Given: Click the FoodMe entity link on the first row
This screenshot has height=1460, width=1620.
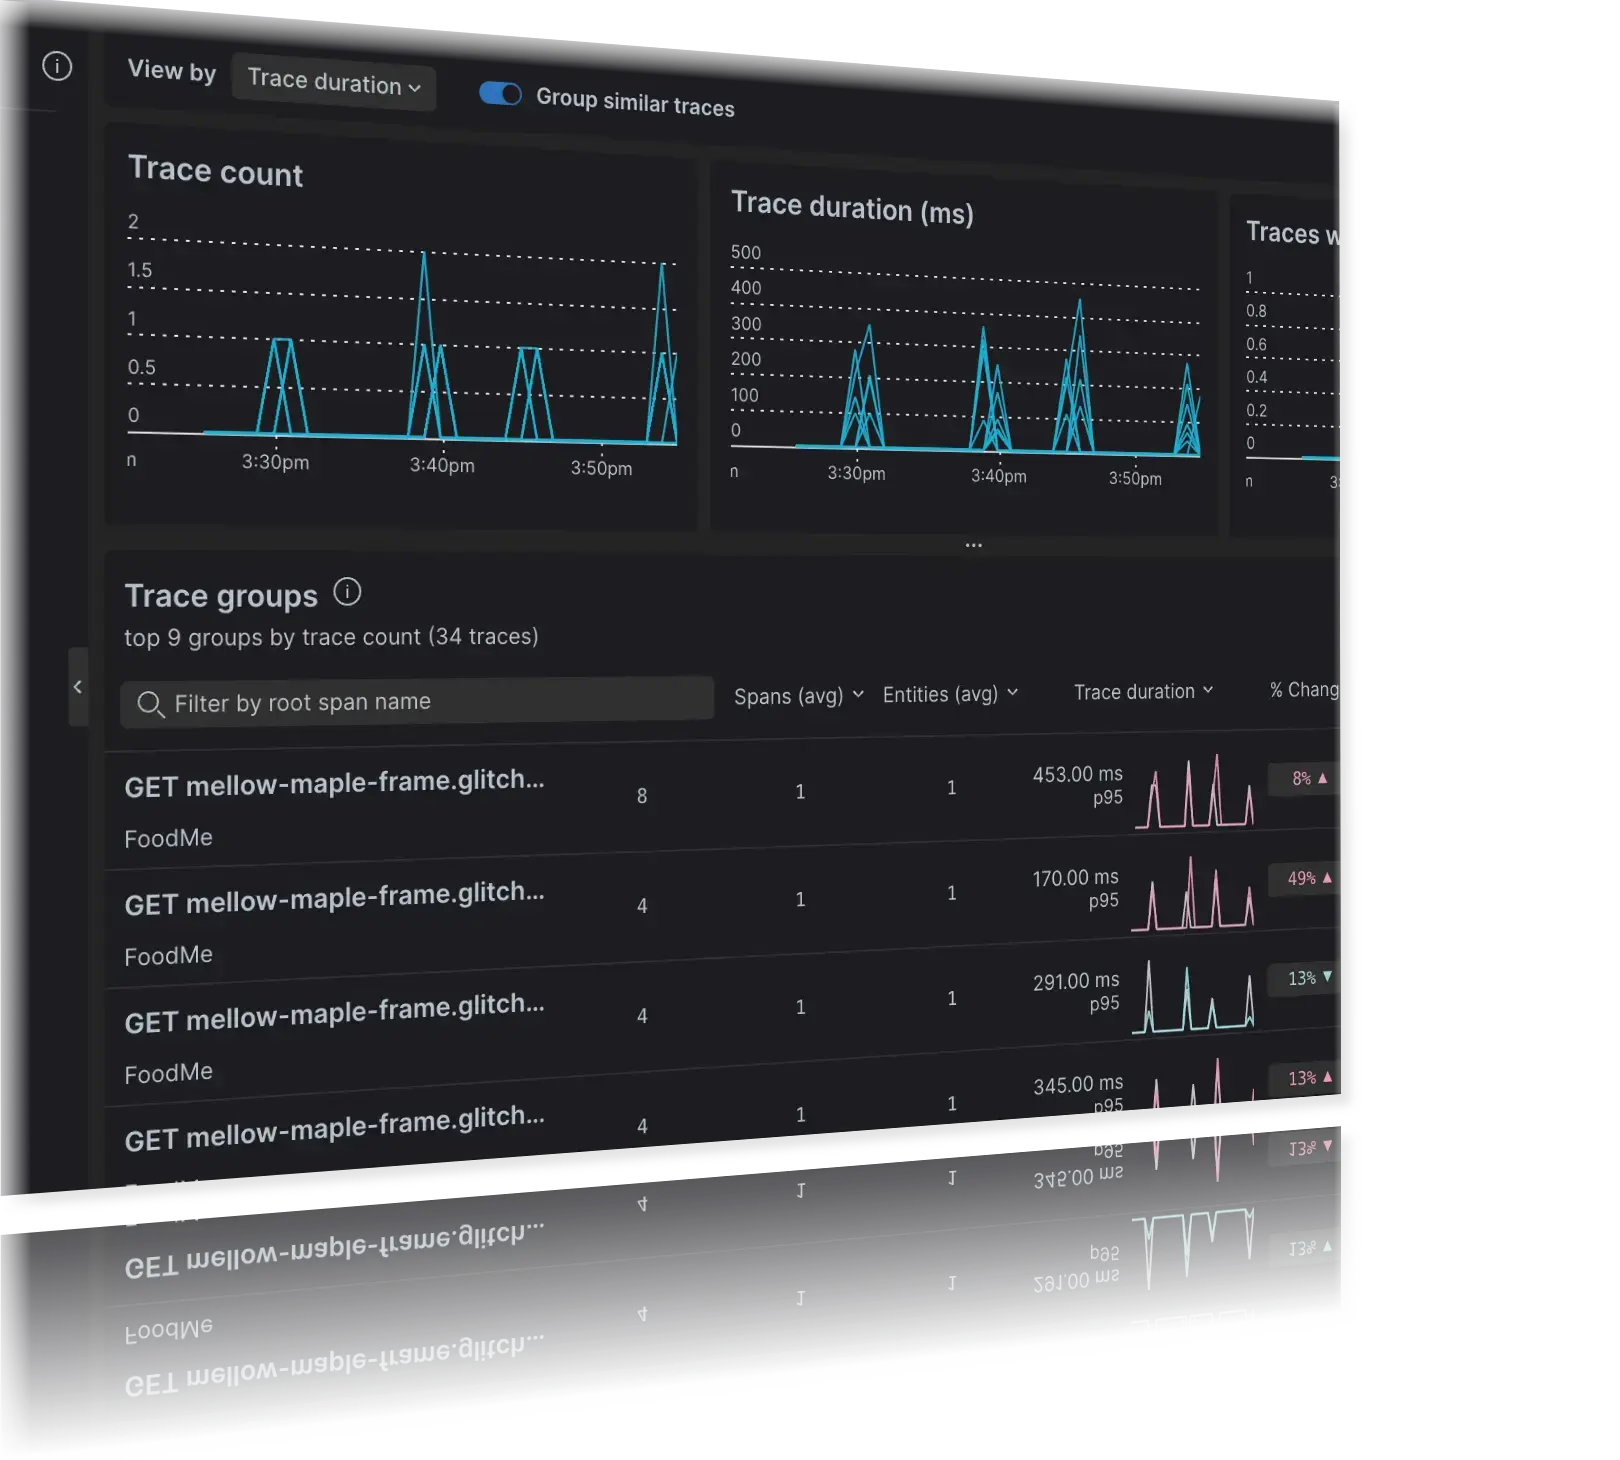Looking at the screenshot, I should [x=168, y=837].
